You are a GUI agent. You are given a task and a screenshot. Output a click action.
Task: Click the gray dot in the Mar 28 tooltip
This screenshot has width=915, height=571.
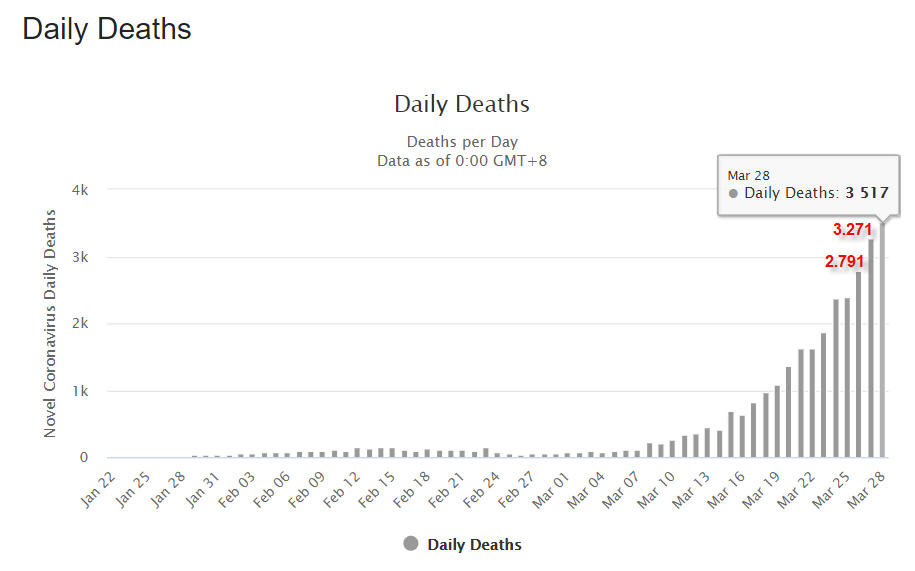click(x=734, y=194)
